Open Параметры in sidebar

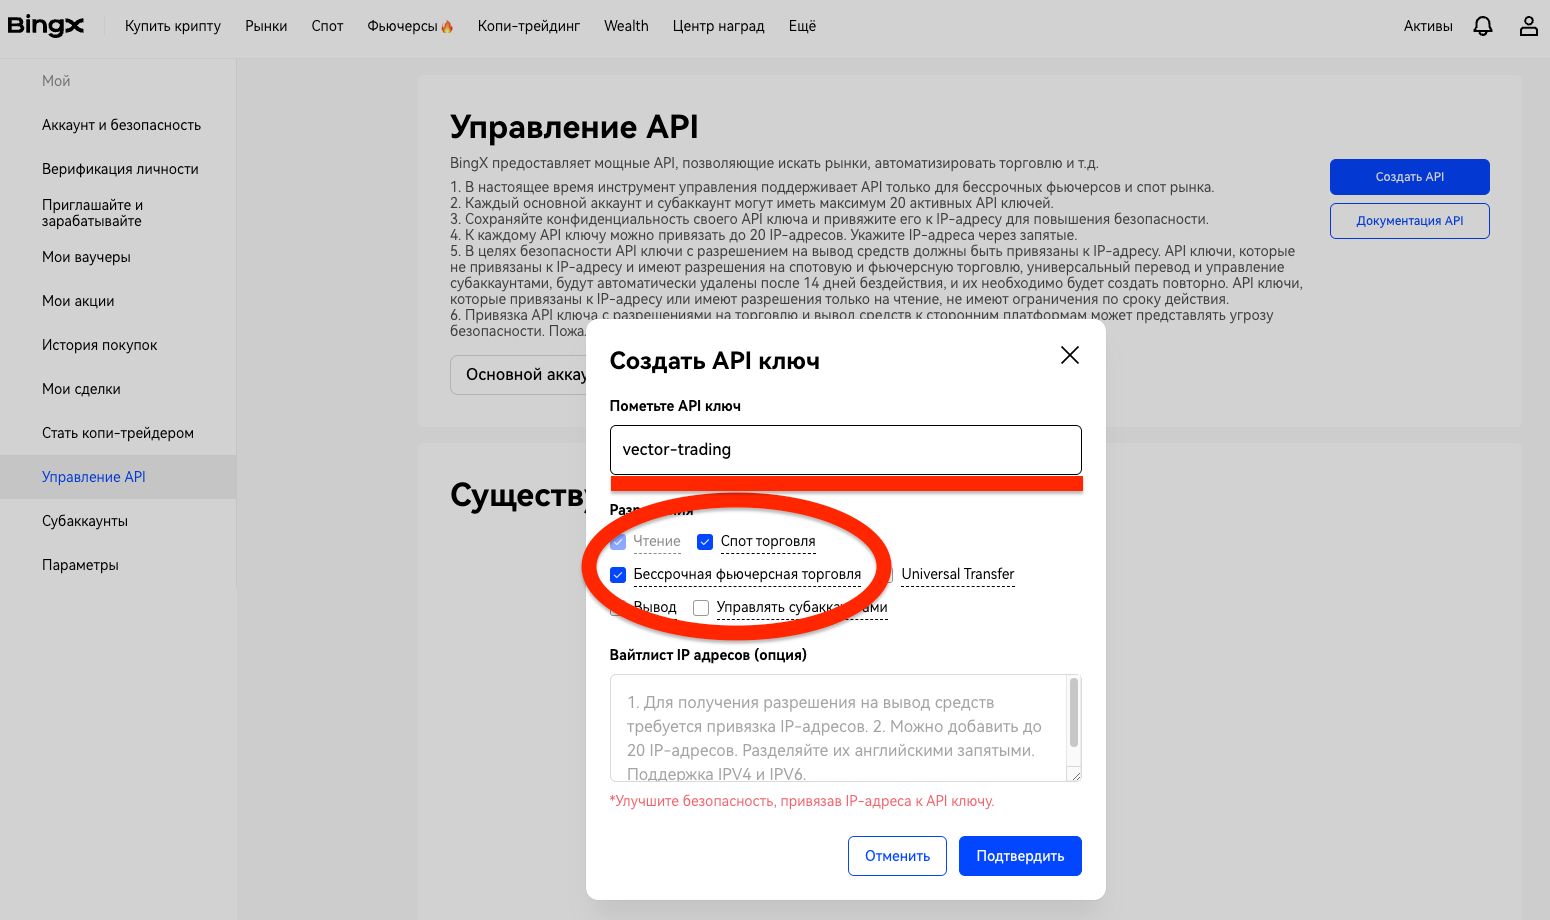[80, 565]
